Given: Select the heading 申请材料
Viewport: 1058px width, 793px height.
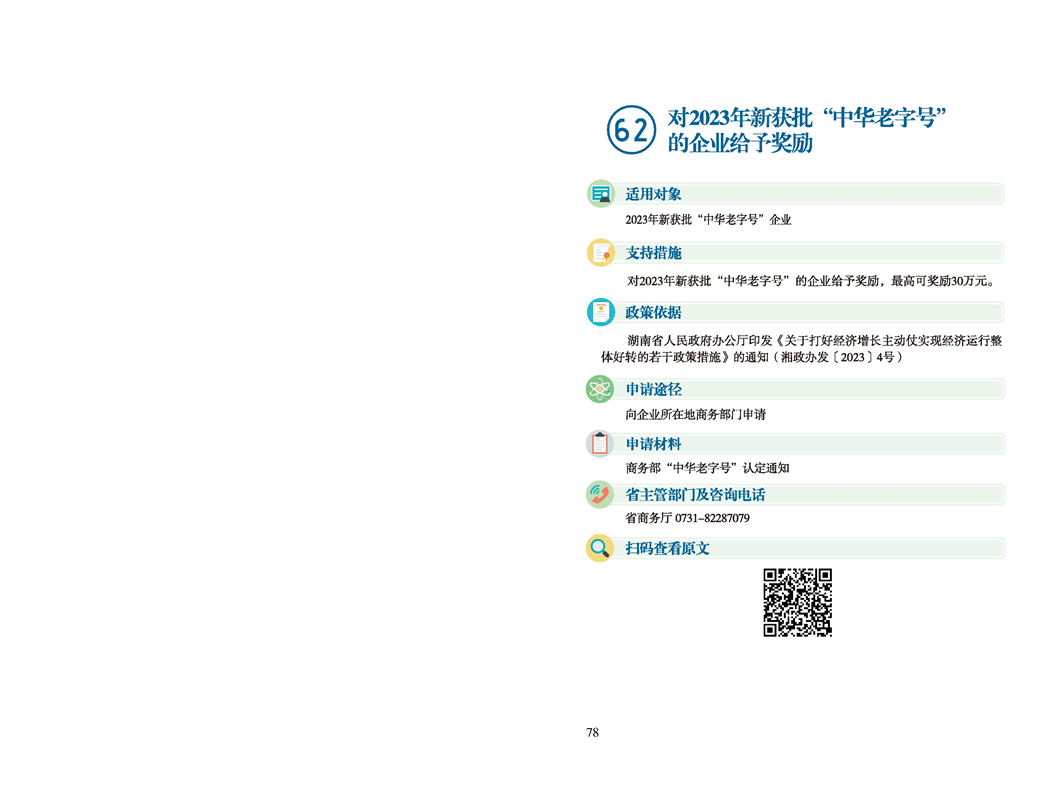Looking at the screenshot, I should [653, 444].
